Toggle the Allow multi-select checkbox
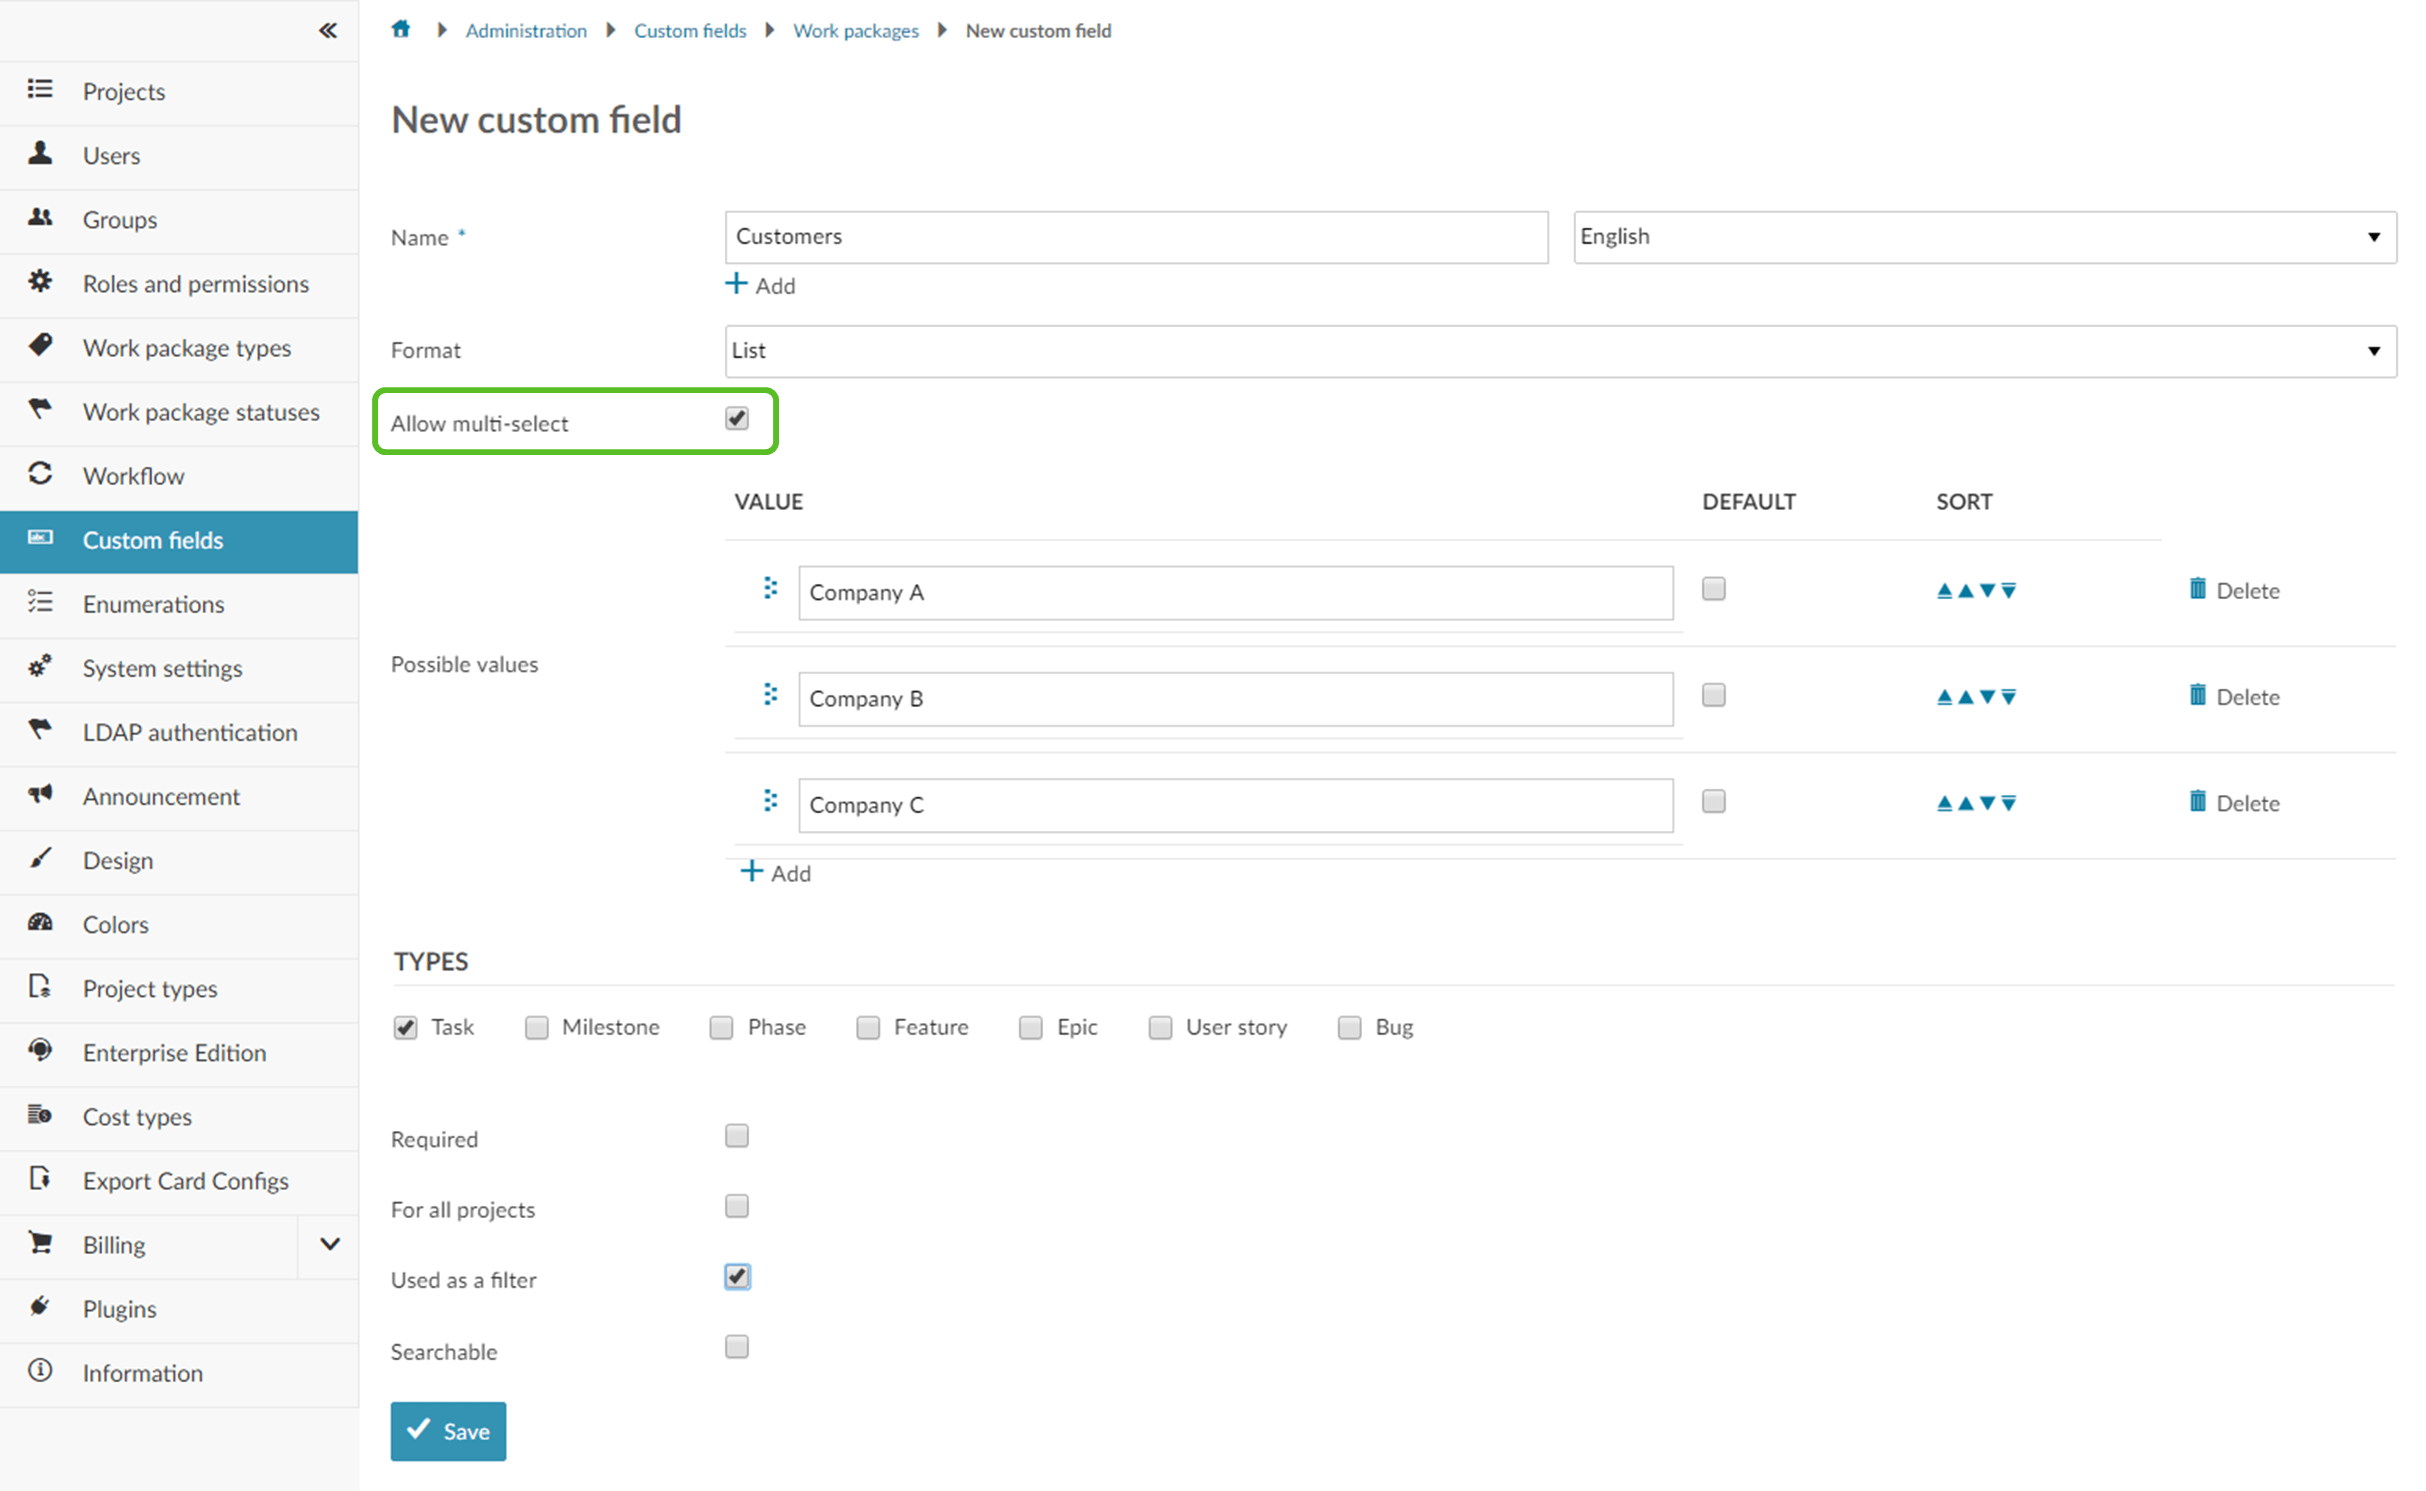The width and height of the screenshot is (2426, 1491). click(x=736, y=420)
